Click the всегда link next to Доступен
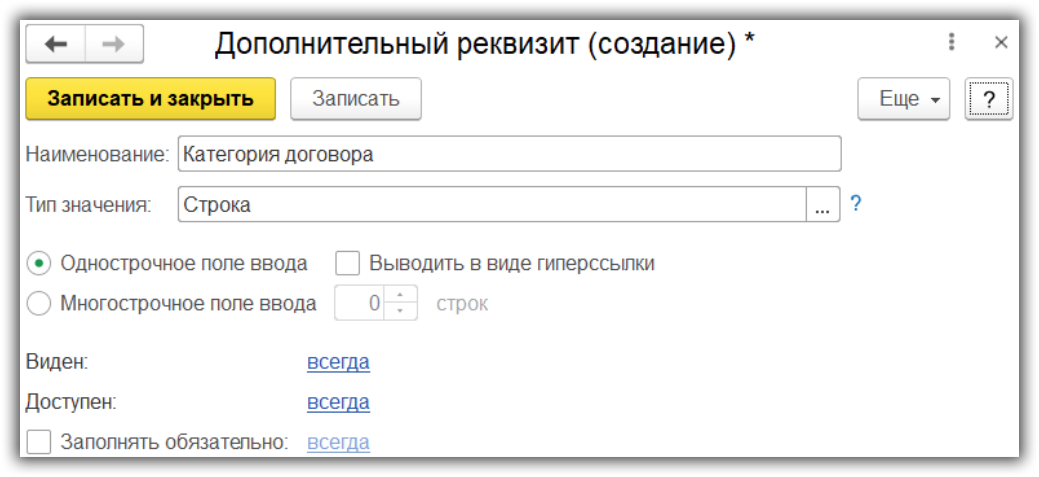 pos(338,402)
